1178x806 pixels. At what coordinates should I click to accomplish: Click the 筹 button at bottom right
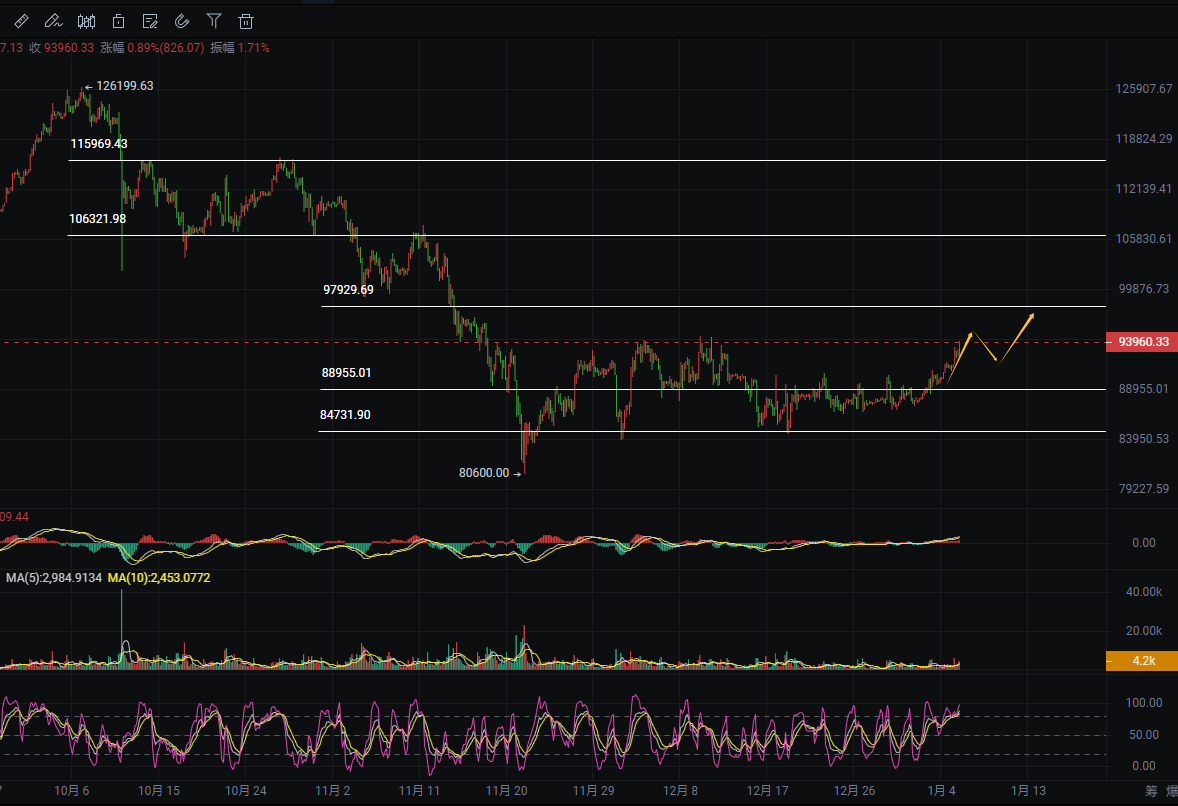[1151, 791]
